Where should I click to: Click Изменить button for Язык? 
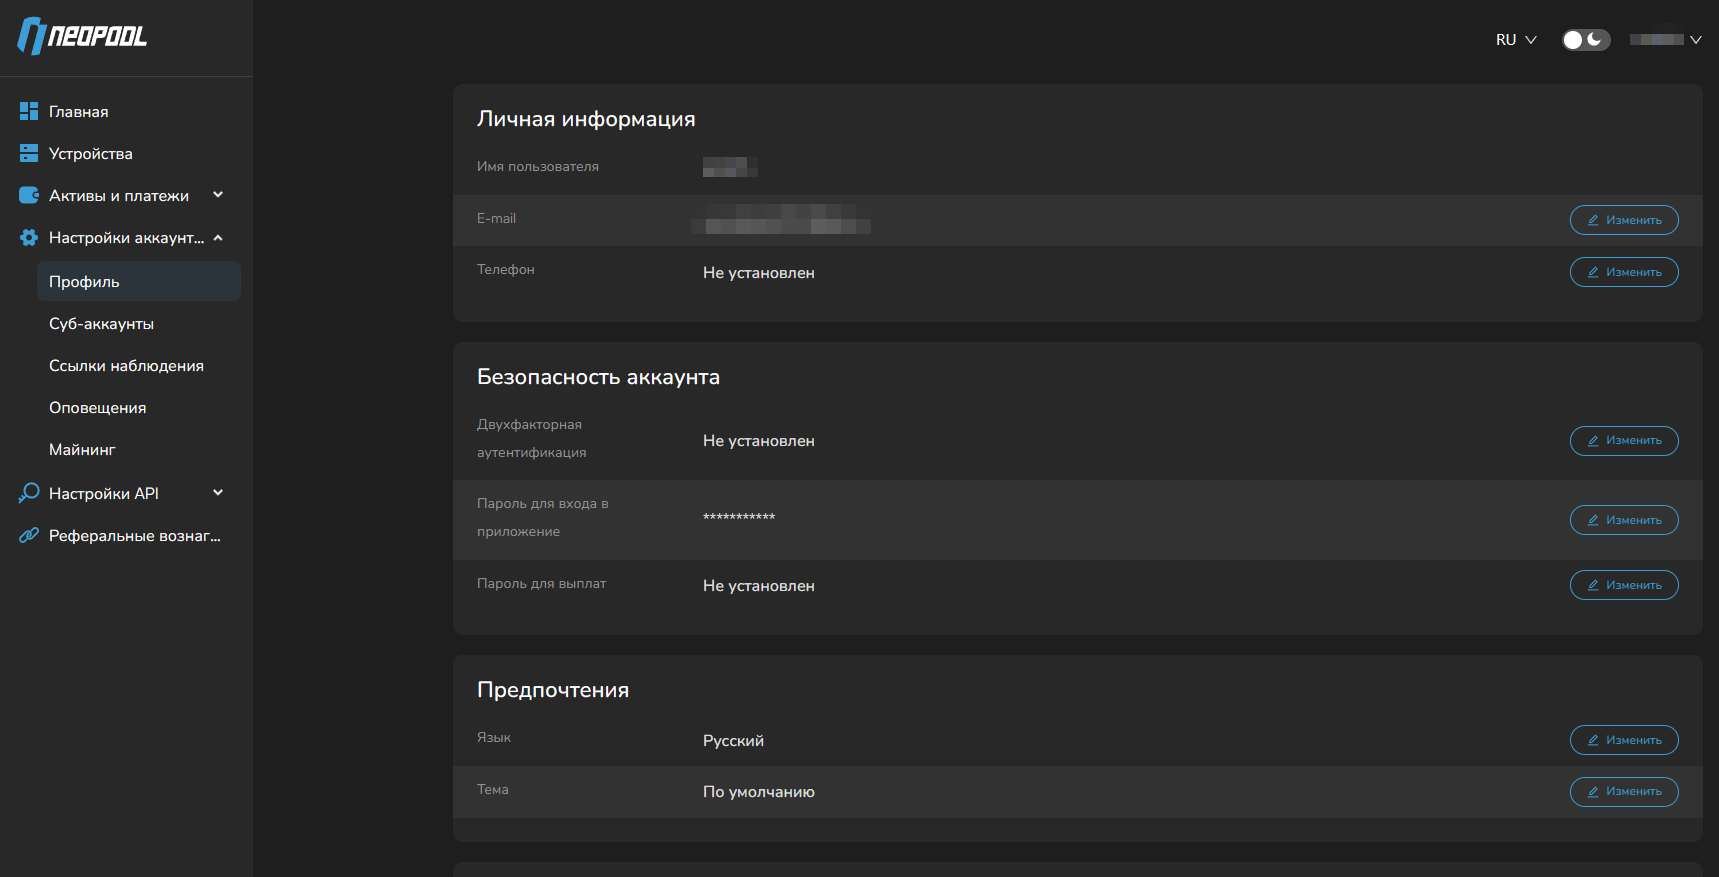point(1624,740)
